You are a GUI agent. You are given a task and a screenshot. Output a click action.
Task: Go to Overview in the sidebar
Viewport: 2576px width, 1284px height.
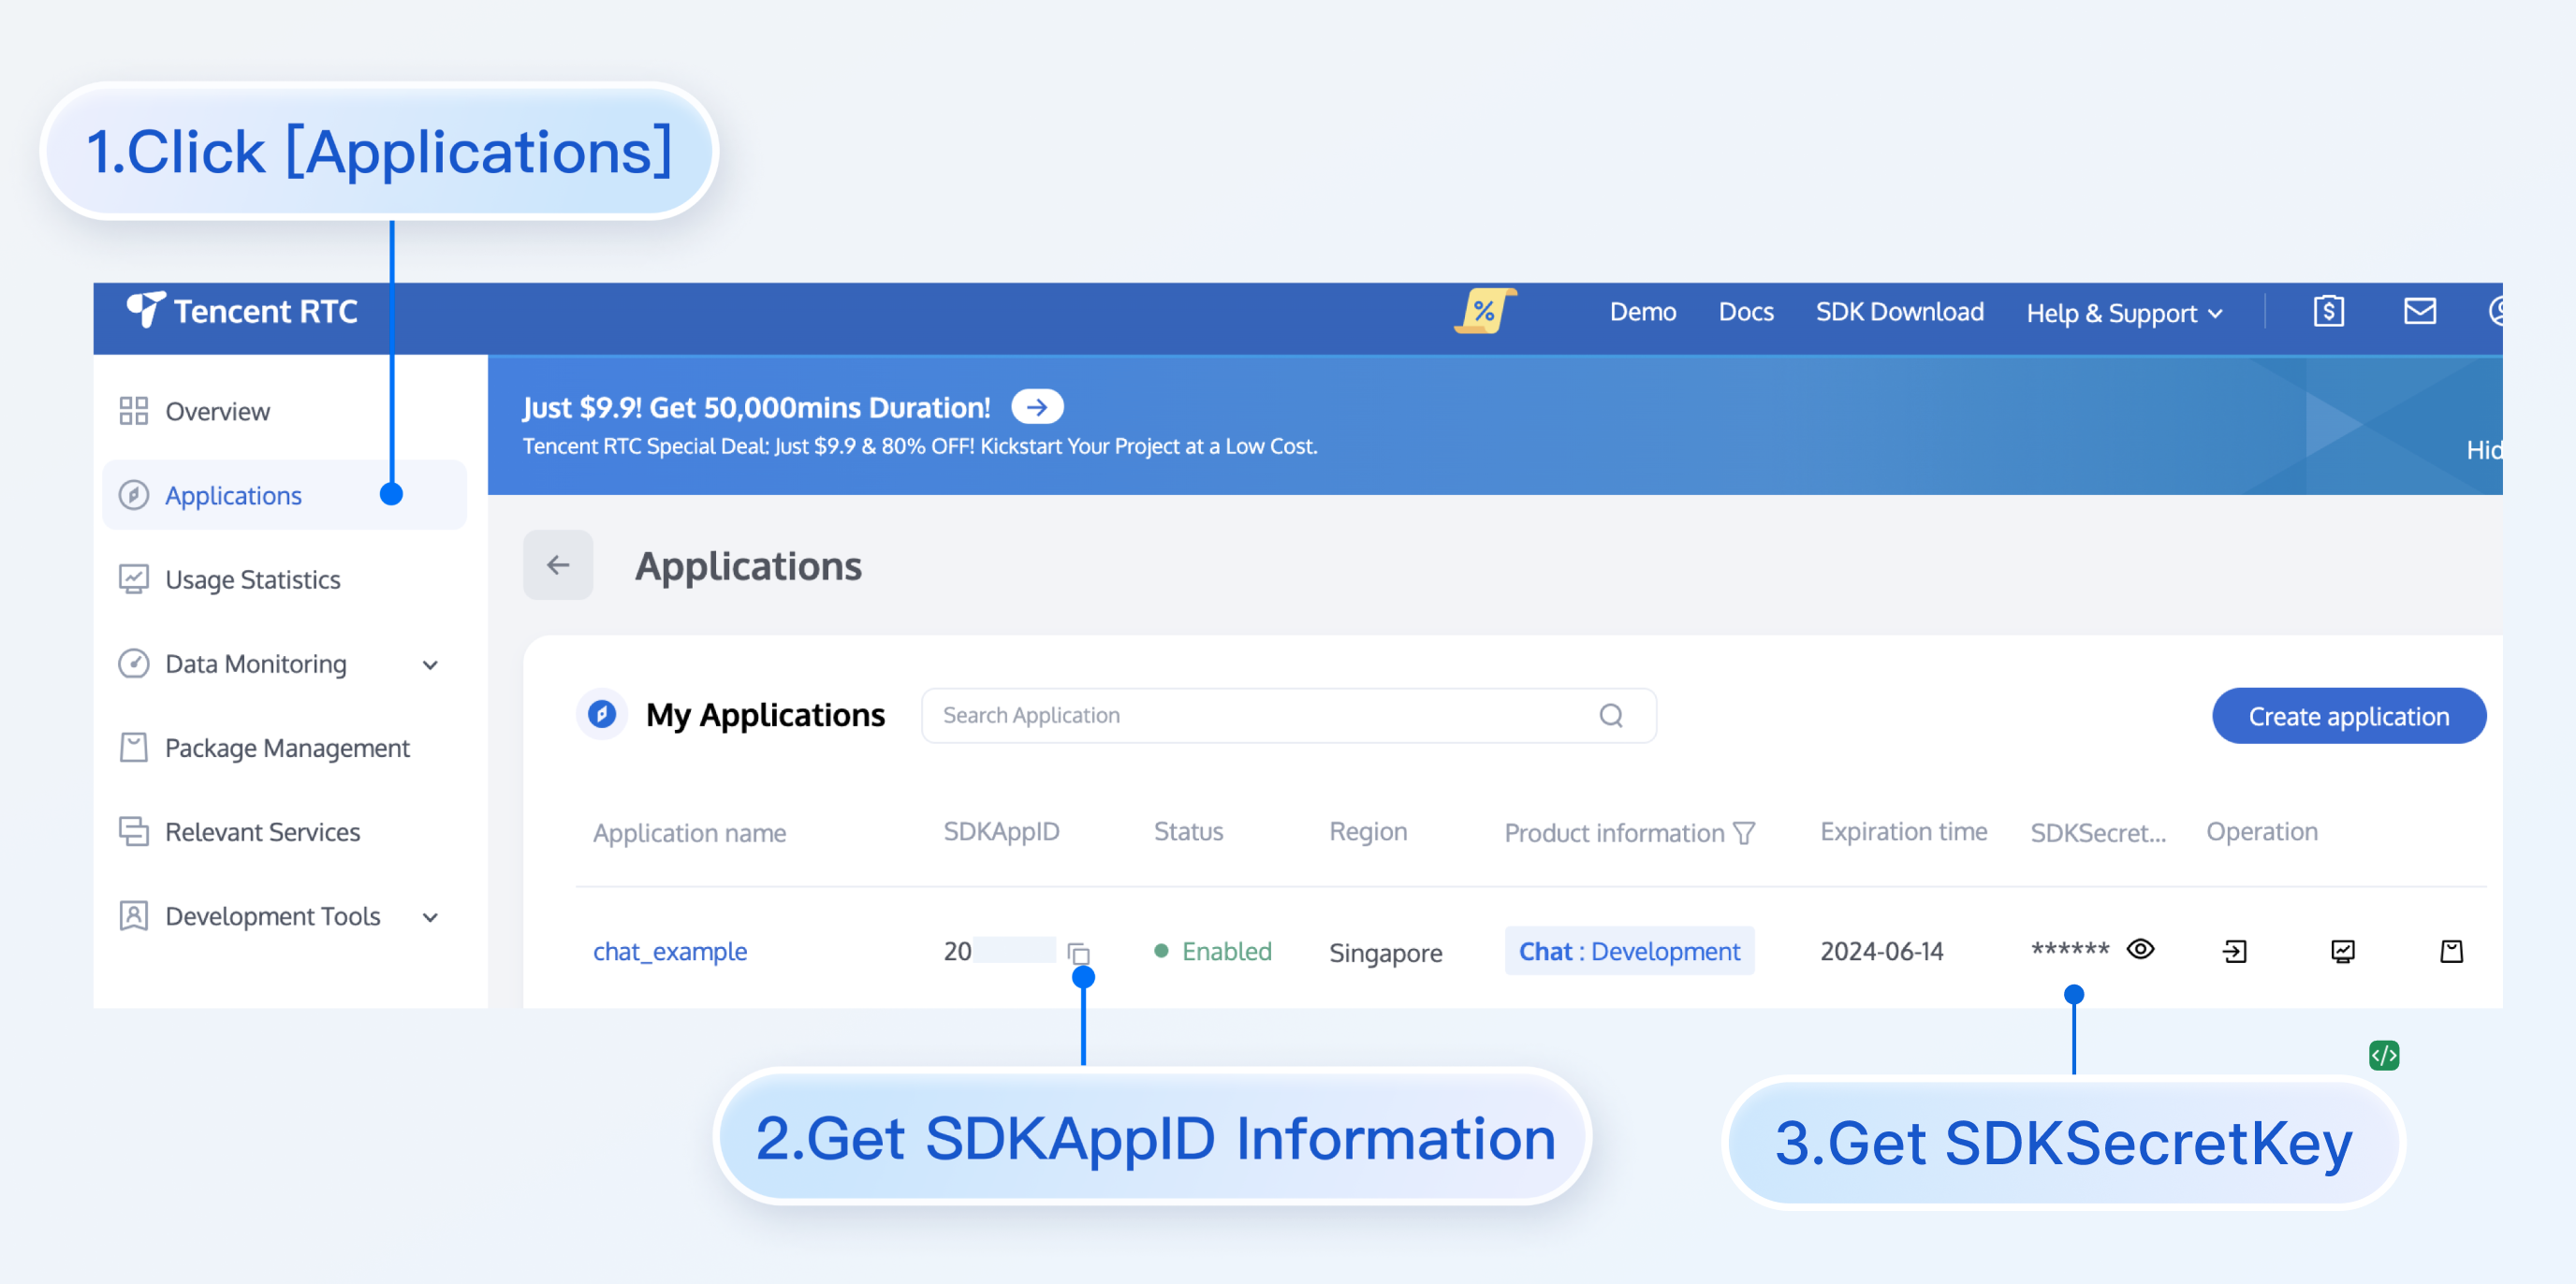(217, 411)
